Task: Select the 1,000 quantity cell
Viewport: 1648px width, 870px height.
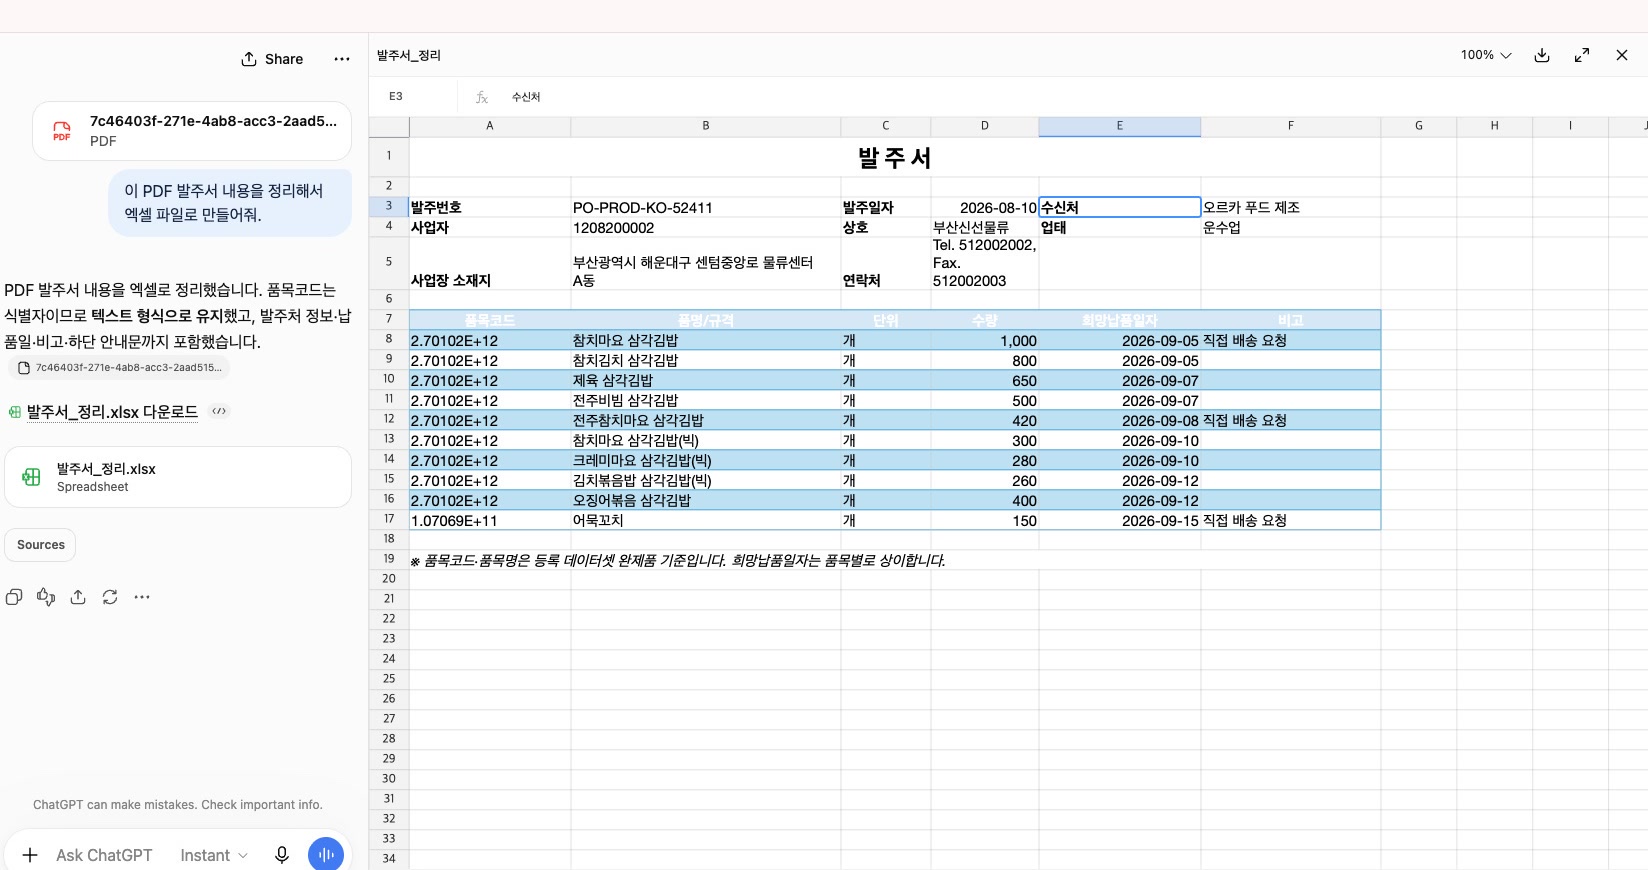Action: click(985, 340)
